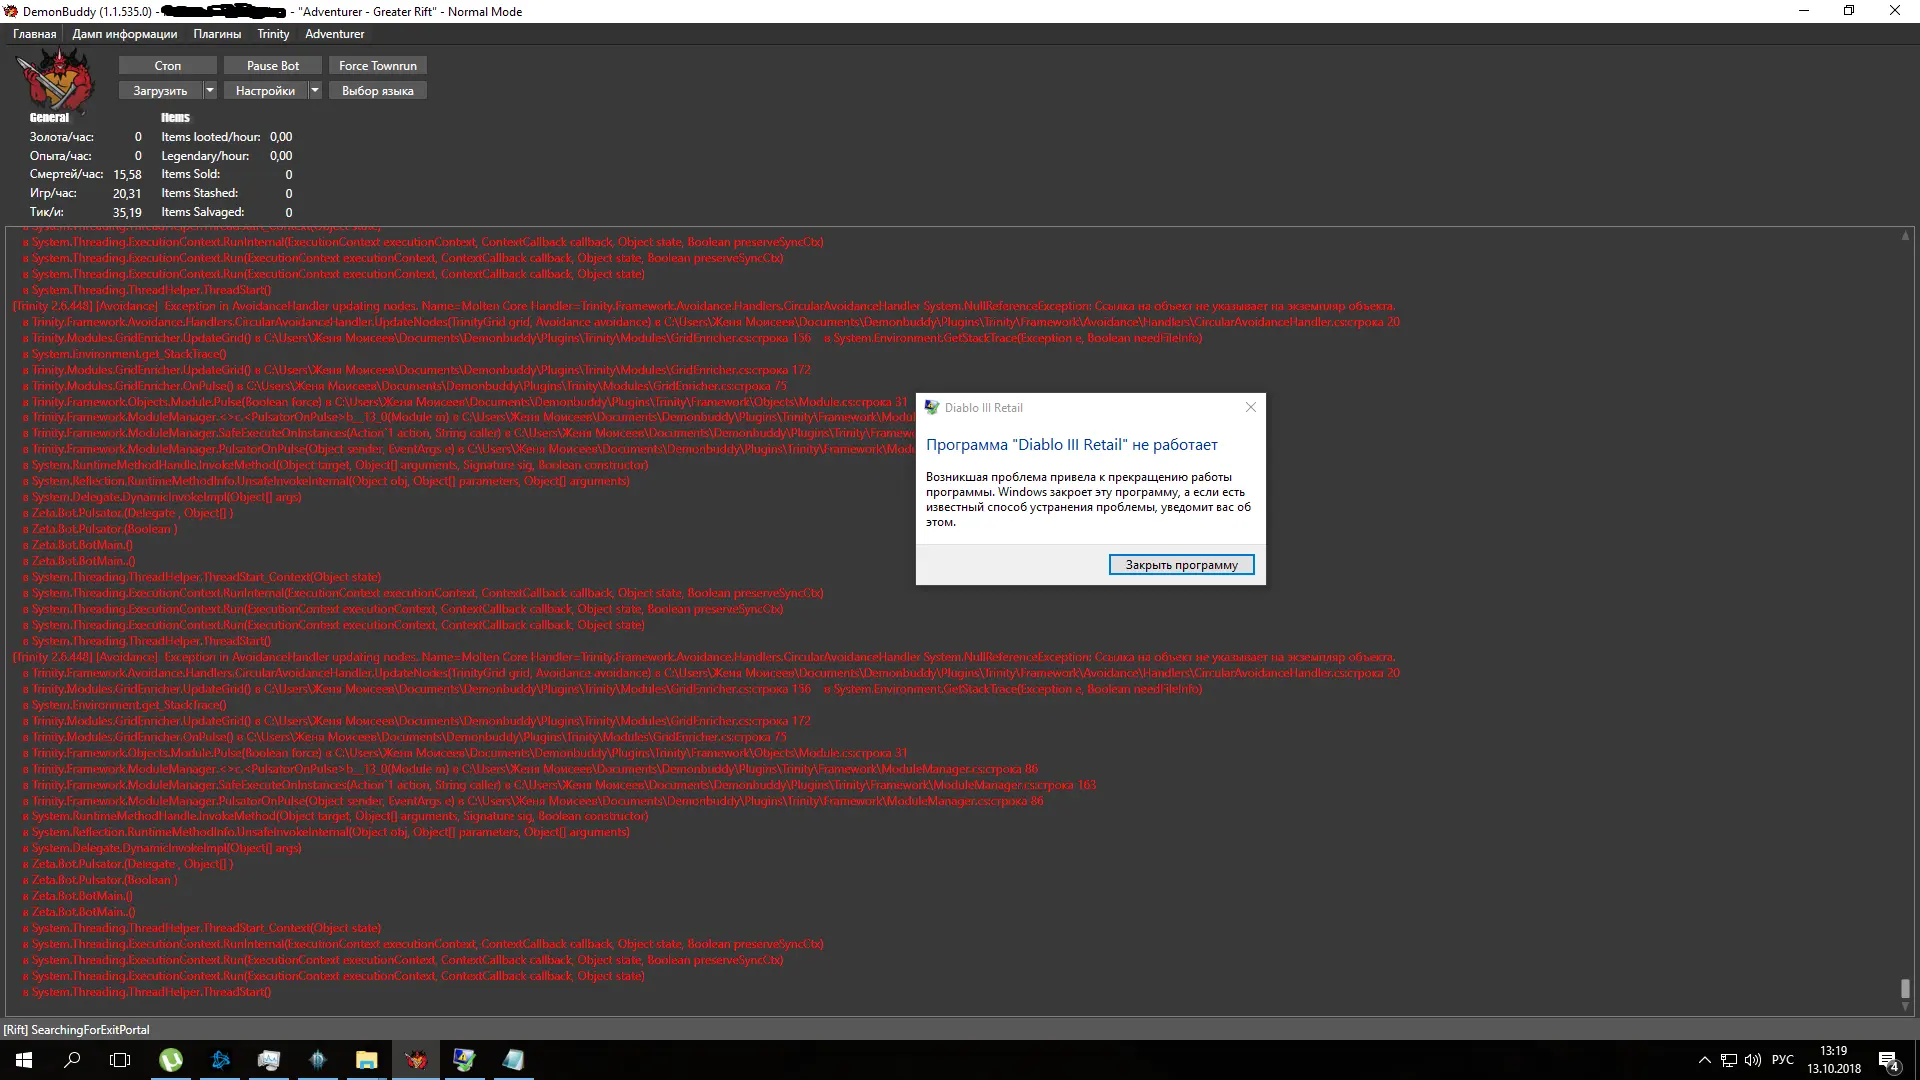
Task: Show hidden system tray icons
Action: (x=1704, y=1060)
